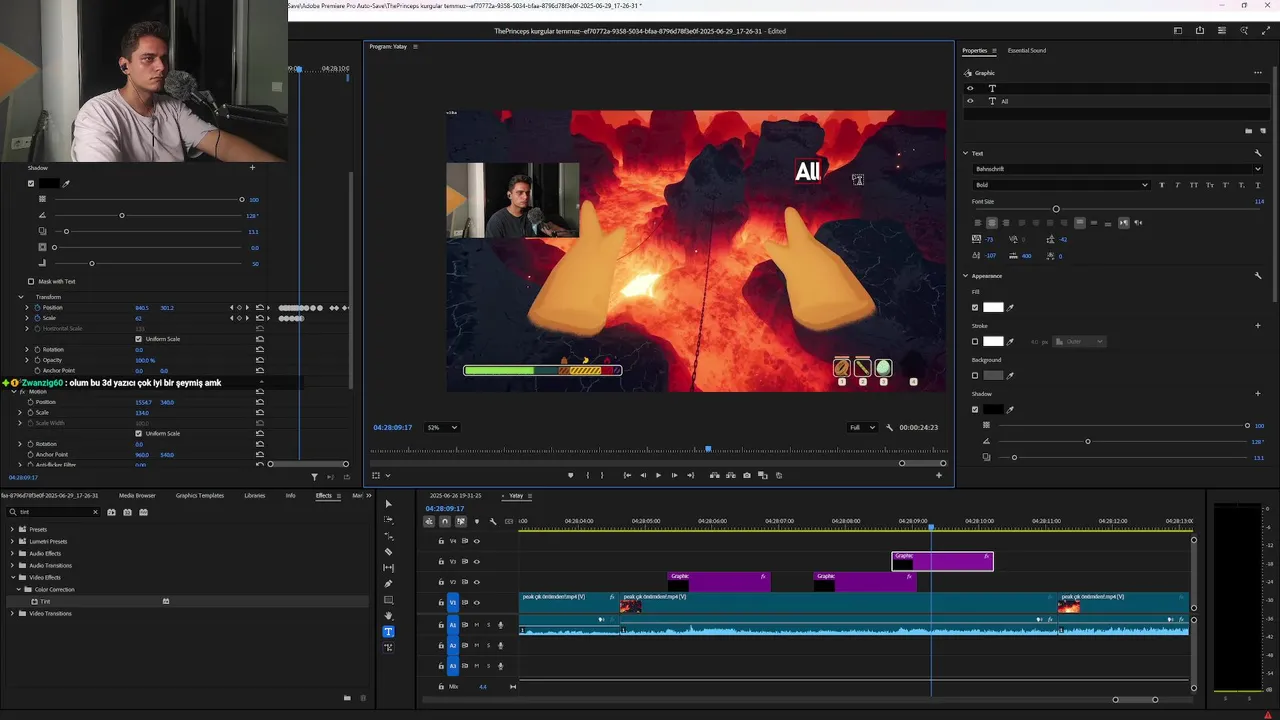
Task: Open the Graphics Templates tab
Action: (200, 496)
